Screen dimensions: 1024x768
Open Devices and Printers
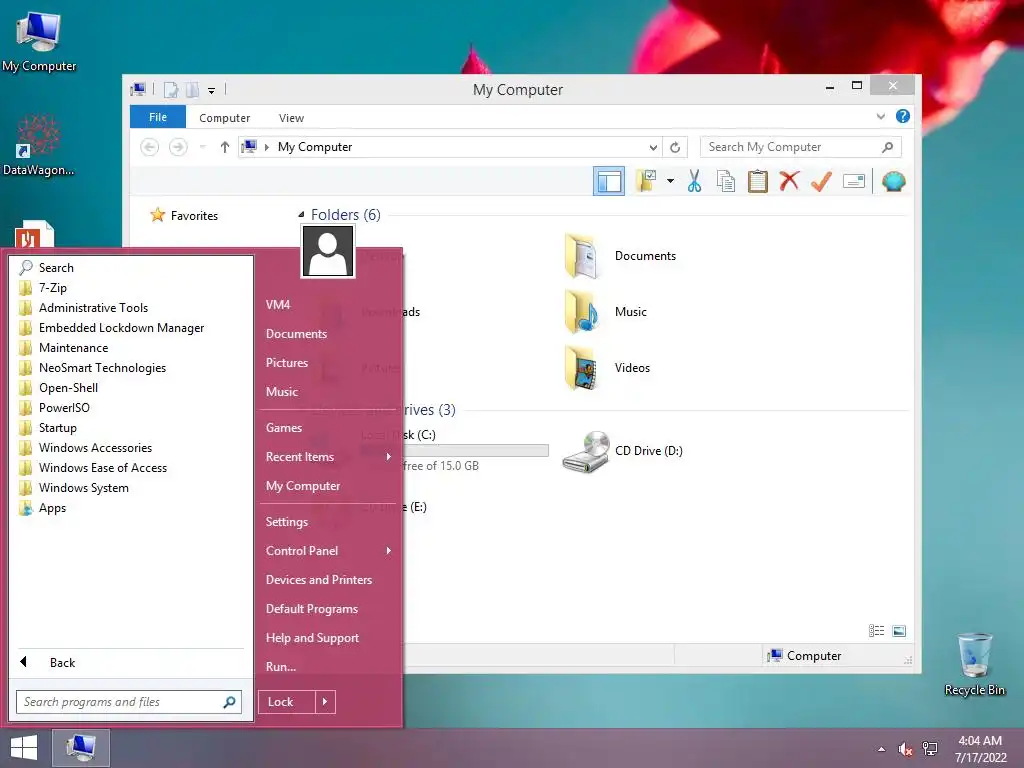pos(319,580)
